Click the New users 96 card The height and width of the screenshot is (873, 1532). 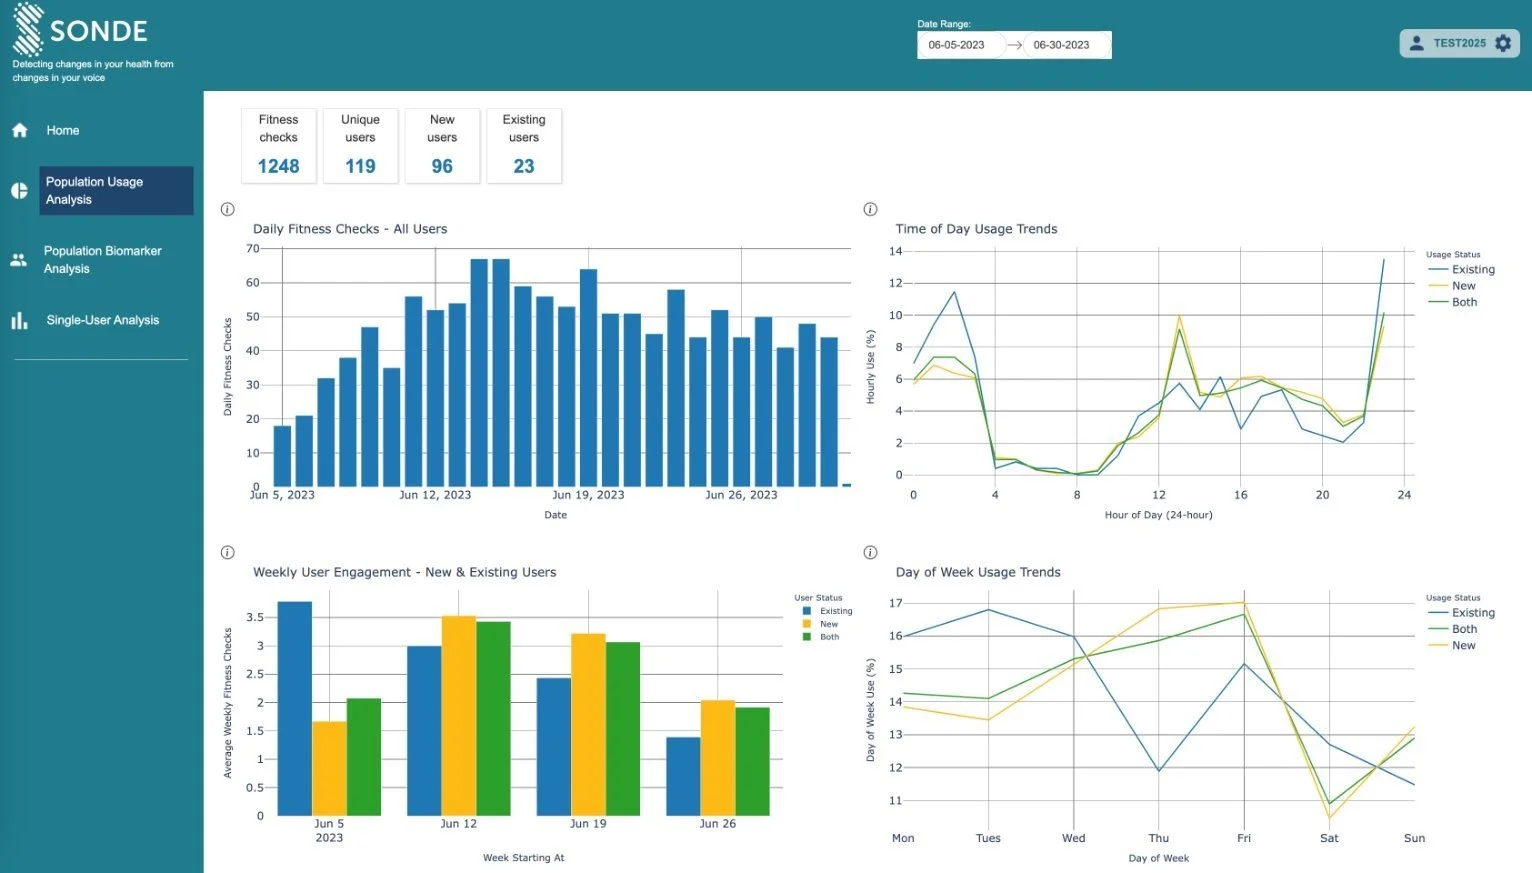coord(442,146)
